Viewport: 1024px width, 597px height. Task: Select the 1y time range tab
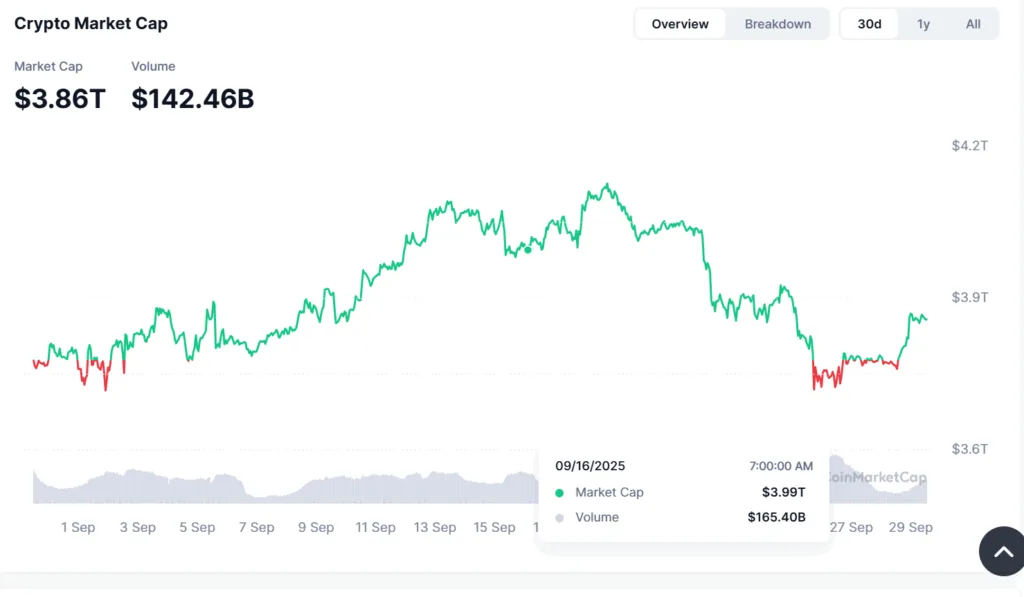tap(923, 23)
